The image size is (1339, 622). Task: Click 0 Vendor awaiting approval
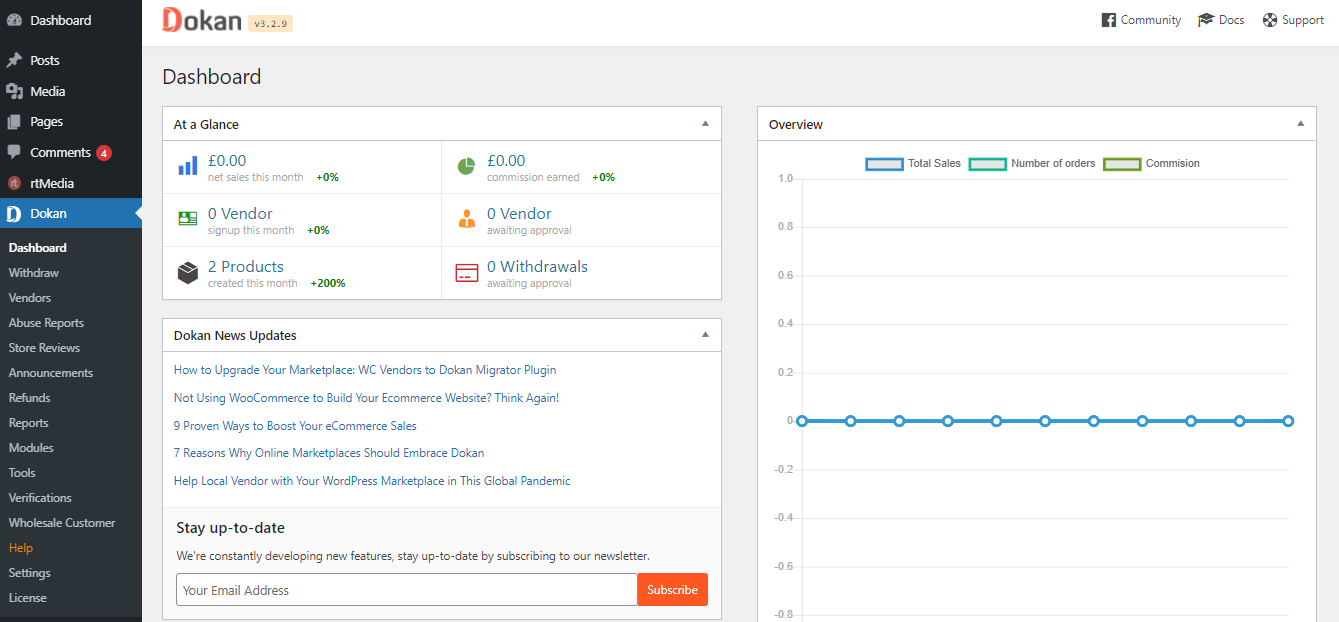click(519, 214)
